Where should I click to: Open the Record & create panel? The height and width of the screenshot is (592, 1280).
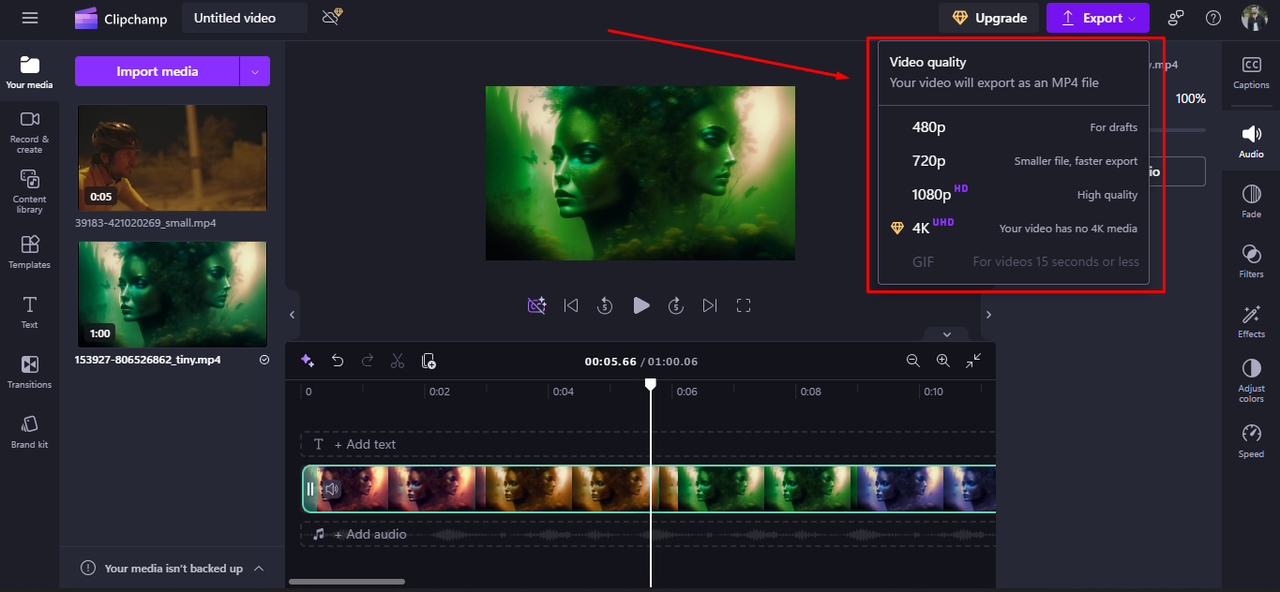29,131
